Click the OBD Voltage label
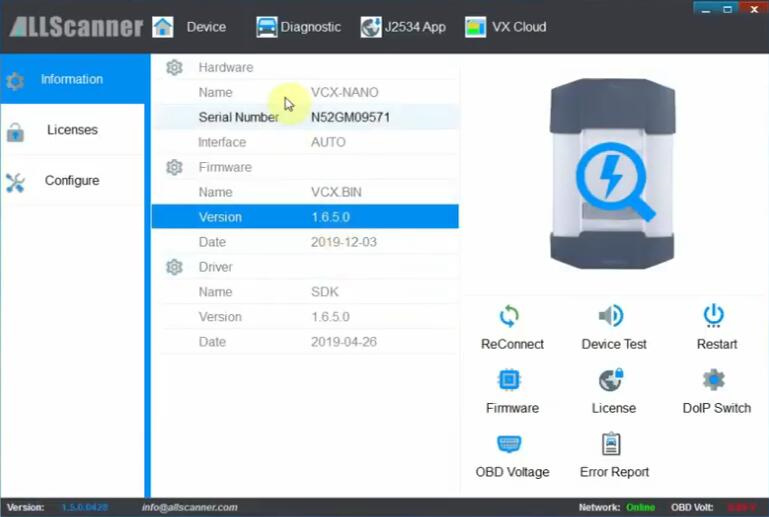This screenshot has width=769, height=517. click(513, 472)
